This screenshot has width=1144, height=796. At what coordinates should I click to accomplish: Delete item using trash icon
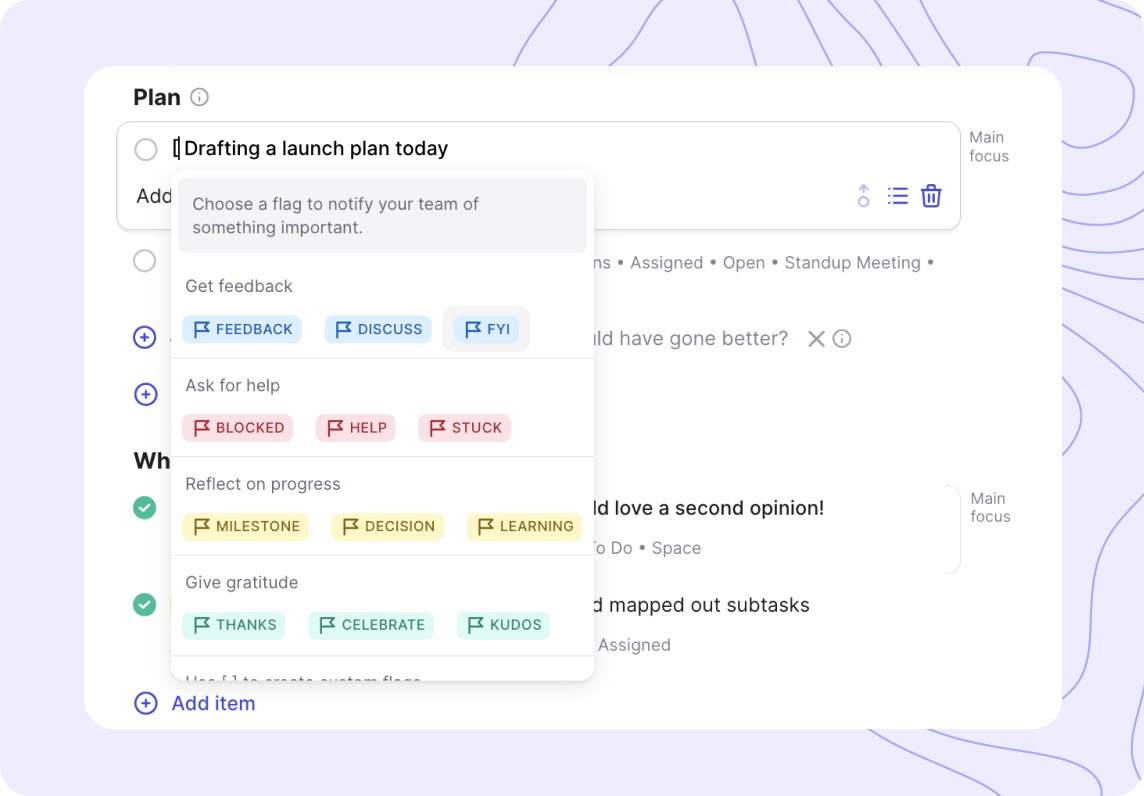(x=931, y=196)
